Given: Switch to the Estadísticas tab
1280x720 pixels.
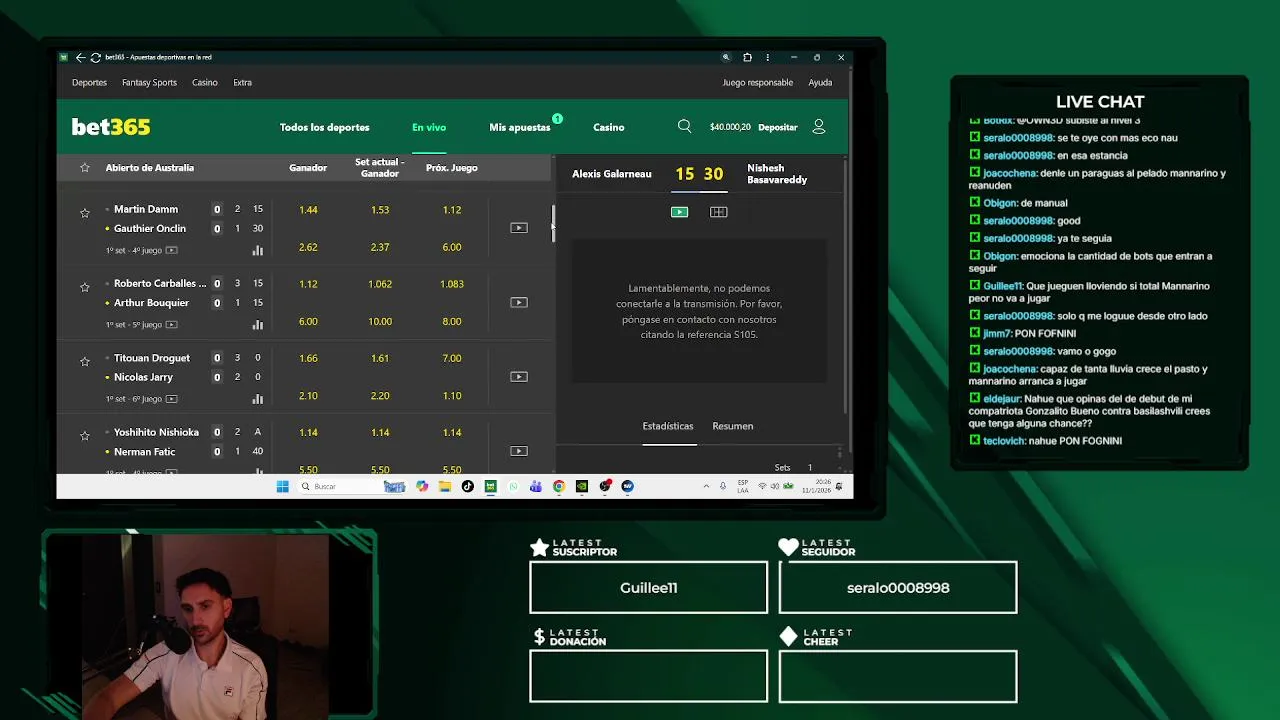Looking at the screenshot, I should [668, 426].
